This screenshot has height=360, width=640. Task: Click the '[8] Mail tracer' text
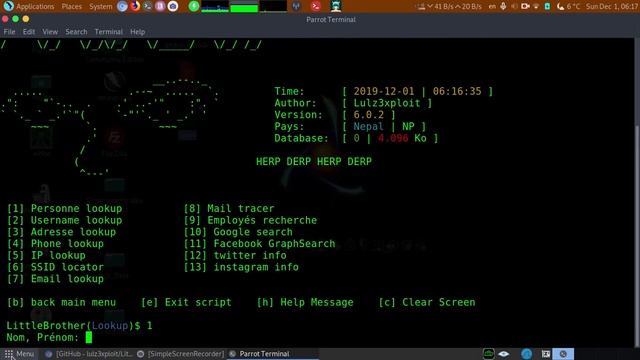(x=229, y=209)
